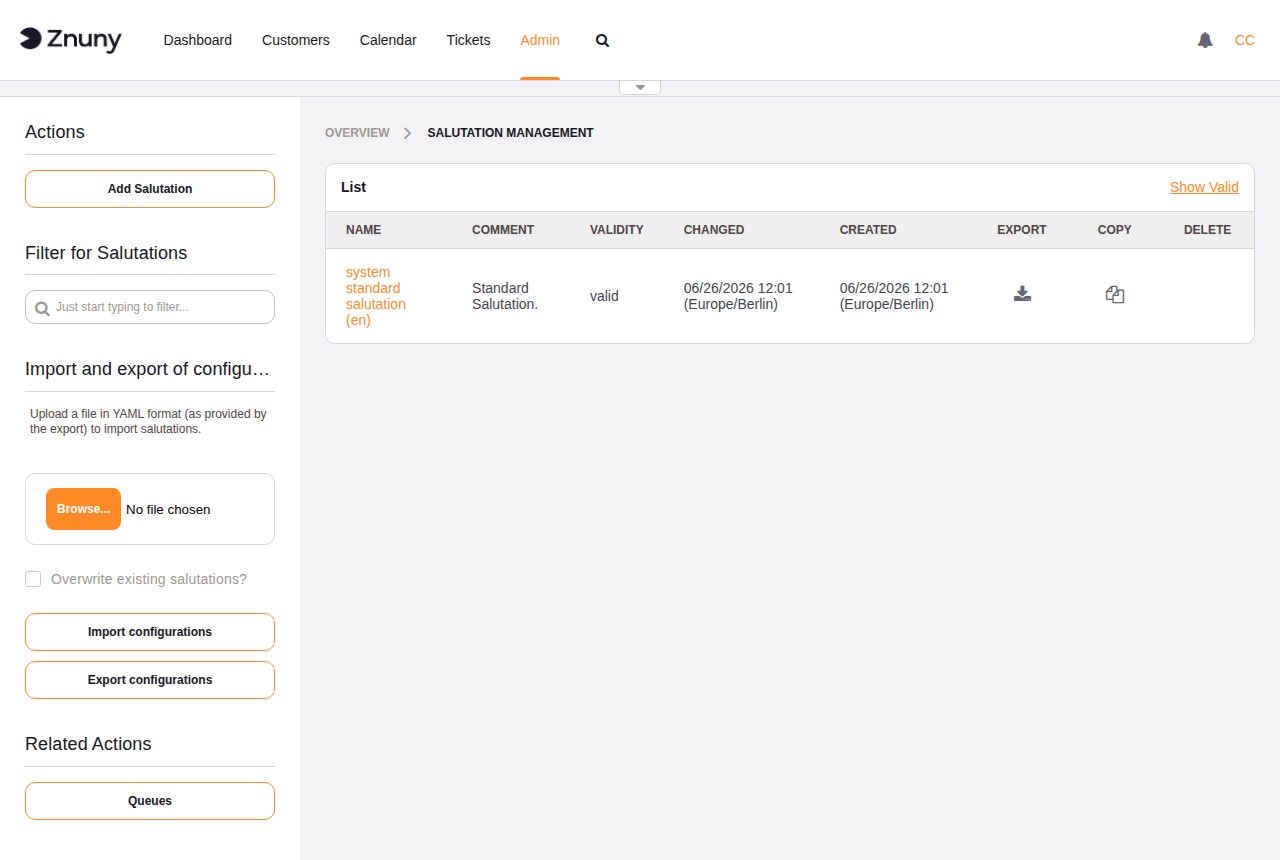Click Browse to choose a YAML file
This screenshot has width=1280, height=860.
pyautogui.click(x=83, y=509)
